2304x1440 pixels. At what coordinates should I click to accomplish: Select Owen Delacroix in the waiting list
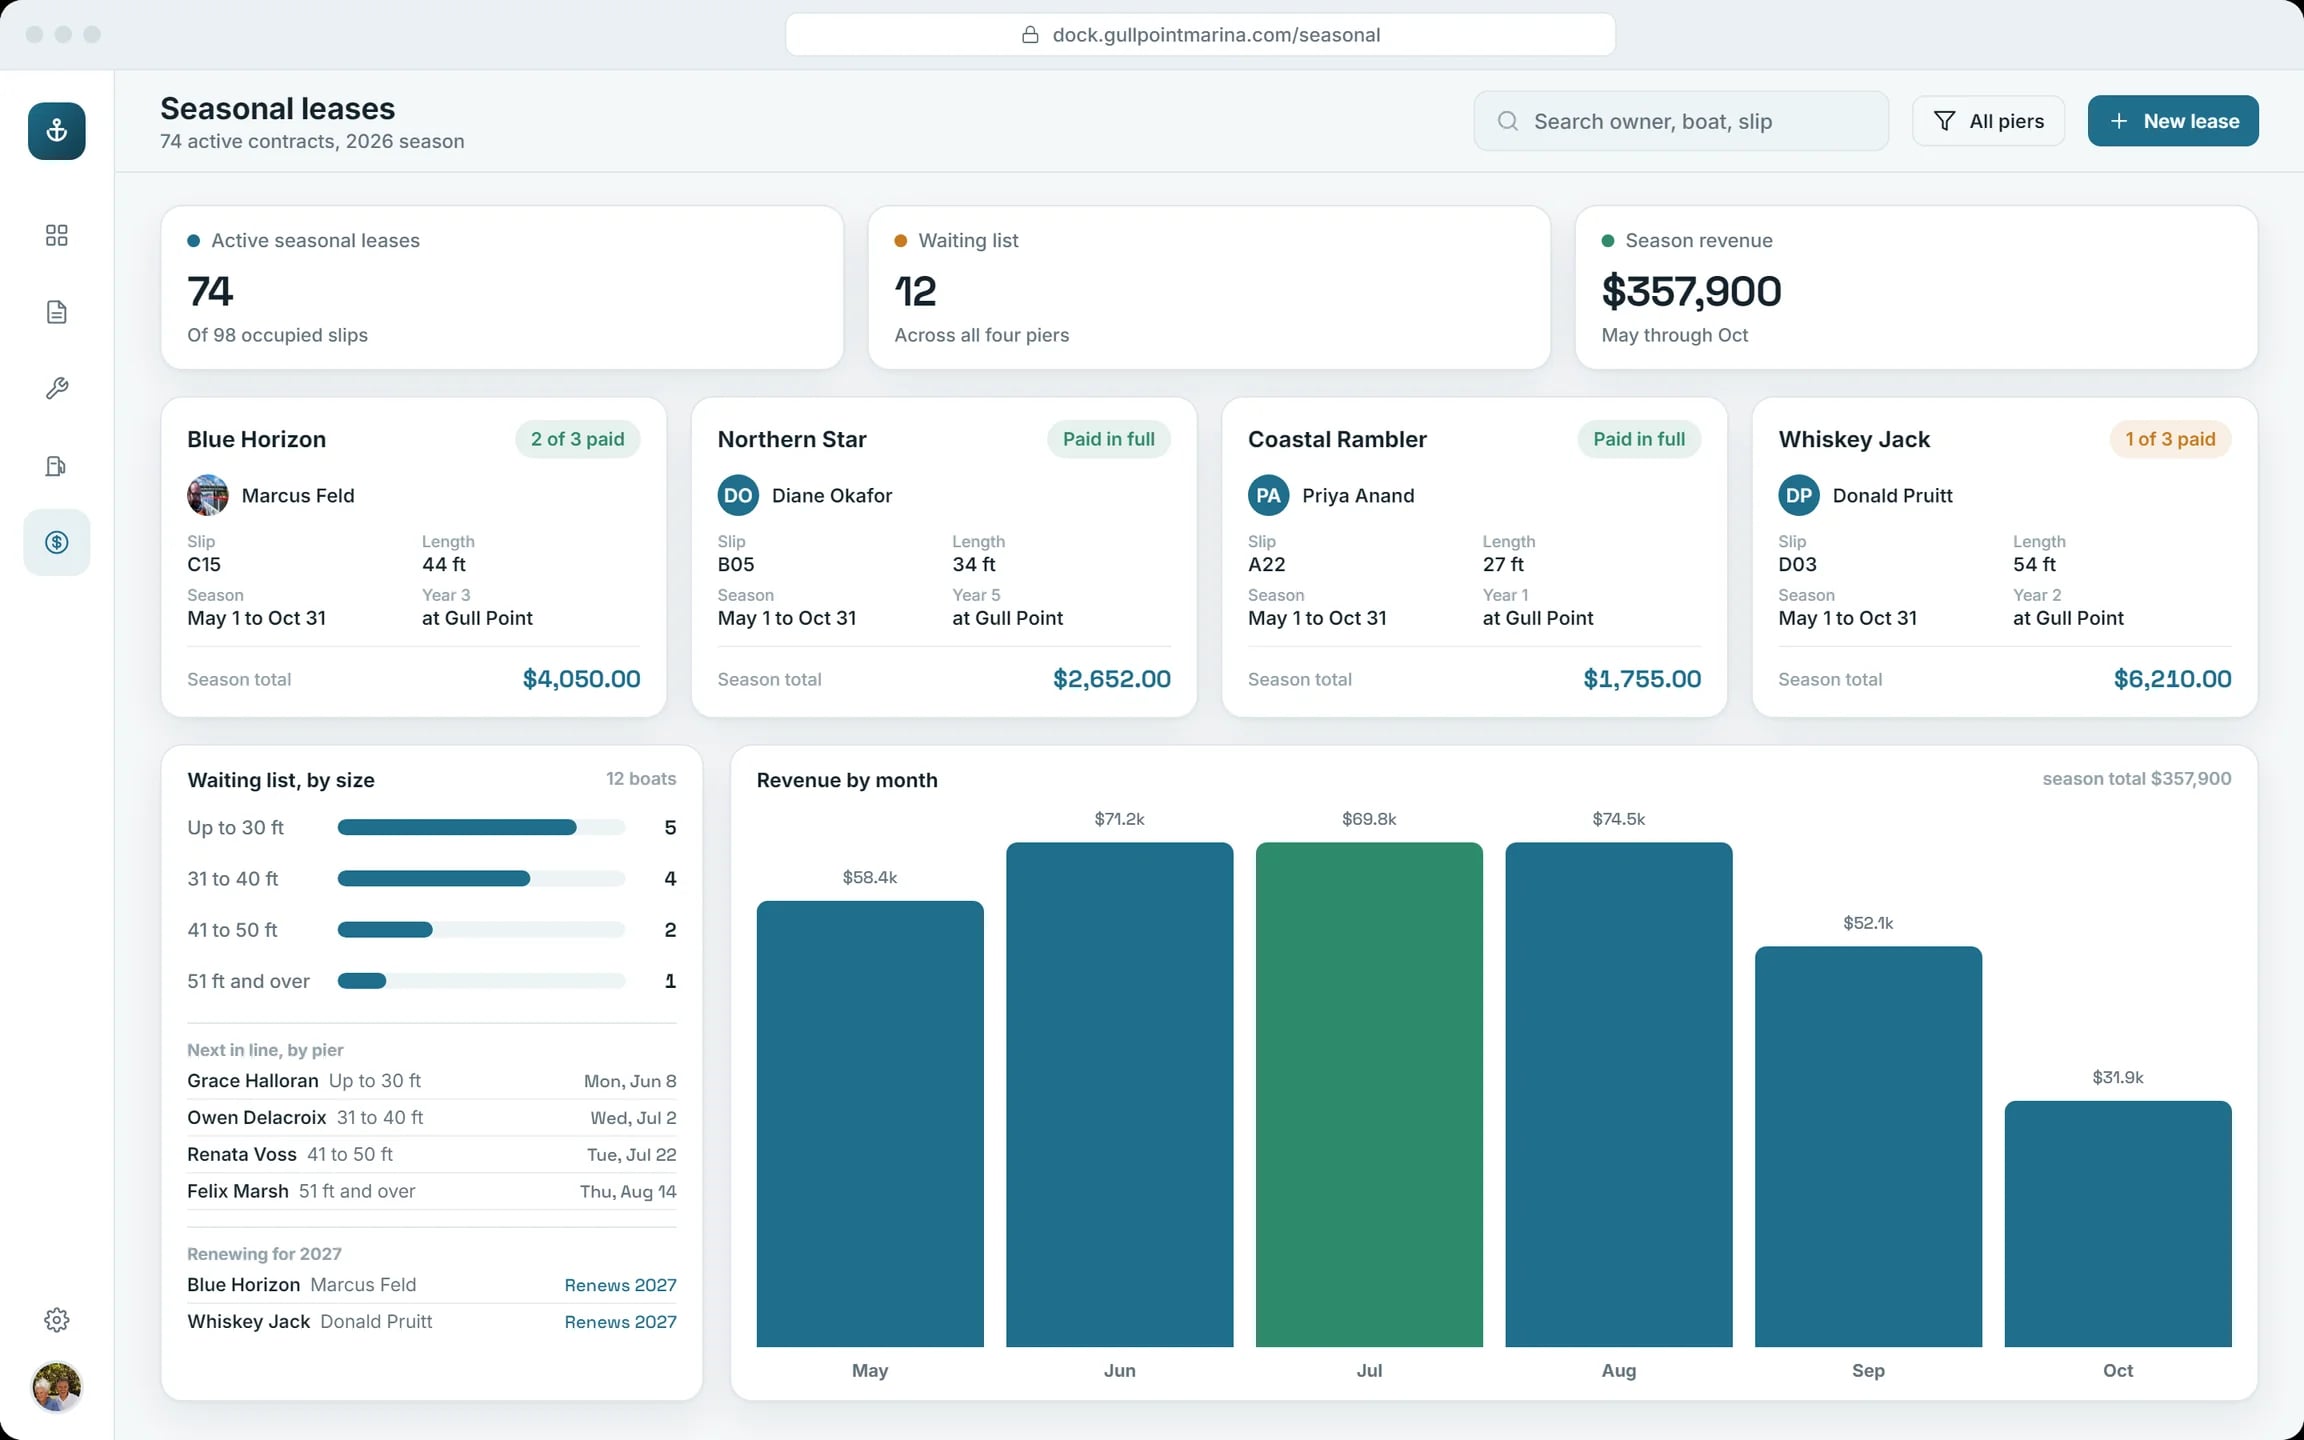tap(432, 1117)
